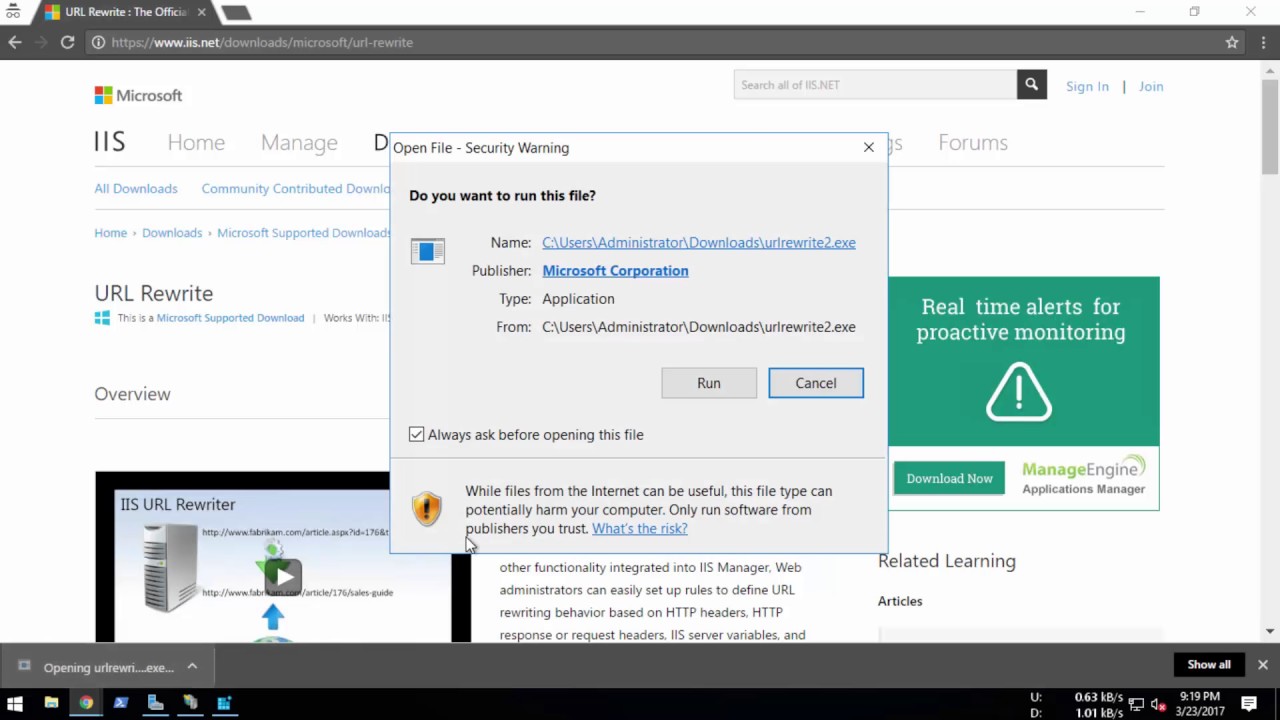
Task: Click the secure connection info icon
Action: [98, 42]
